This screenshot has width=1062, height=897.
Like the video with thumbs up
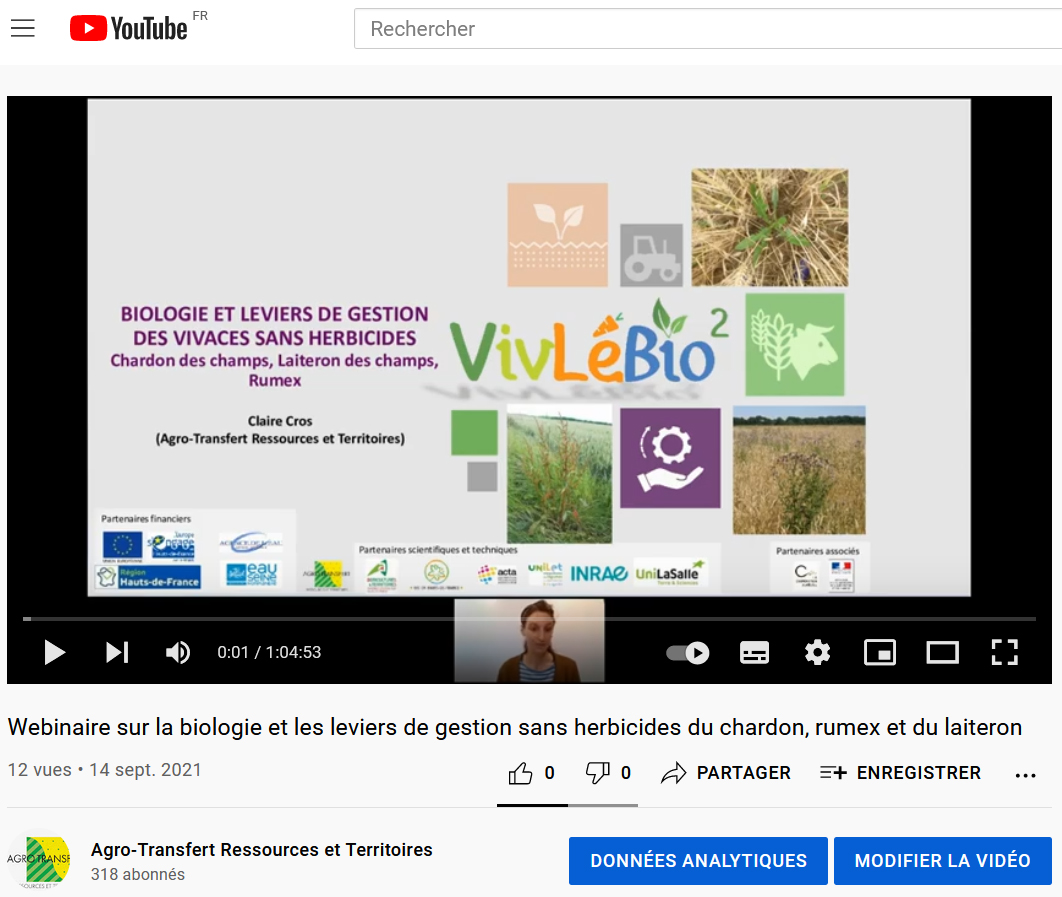[x=532, y=773]
